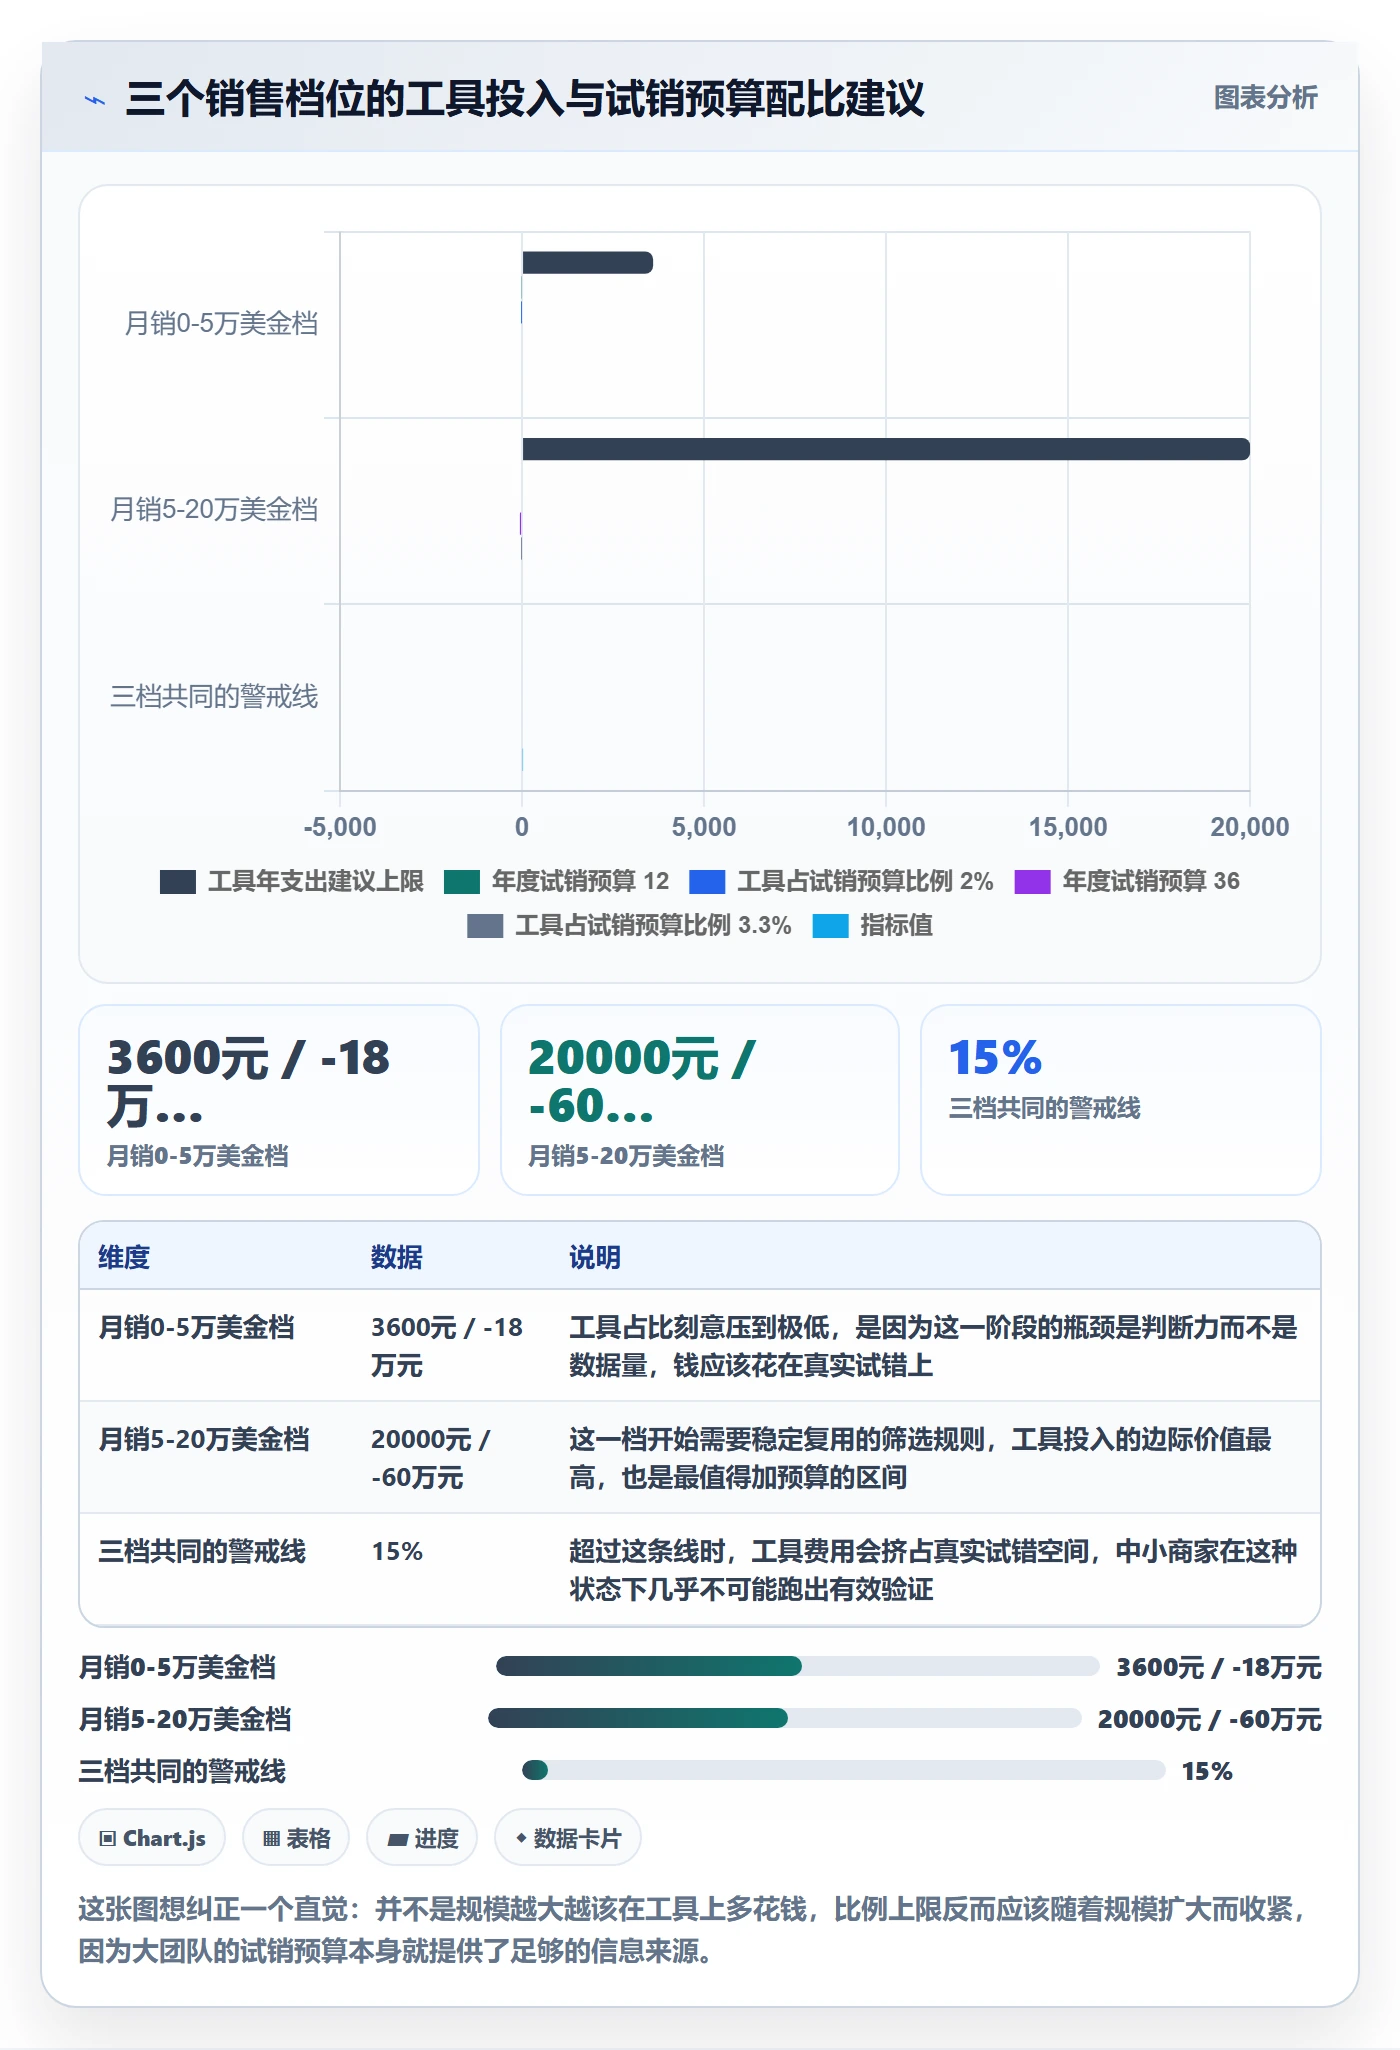Click the 3600元 / -18万 data card
Viewport: 1400px width, 2050px height.
tap(279, 1100)
